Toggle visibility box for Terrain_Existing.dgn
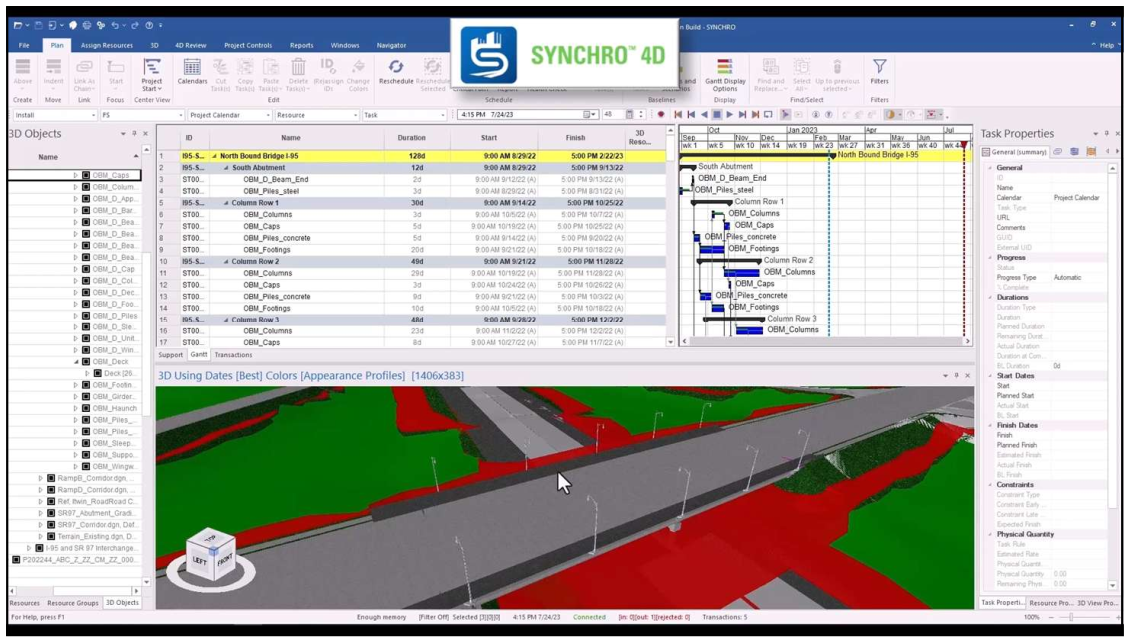Image resolution: width=1130 pixels, height=637 pixels. click(51, 536)
